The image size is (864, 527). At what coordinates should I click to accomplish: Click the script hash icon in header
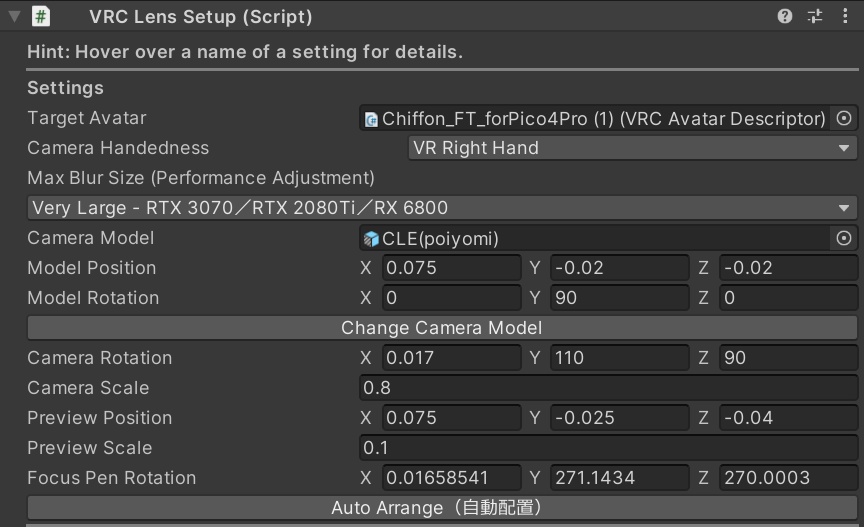pyautogui.click(x=41, y=16)
